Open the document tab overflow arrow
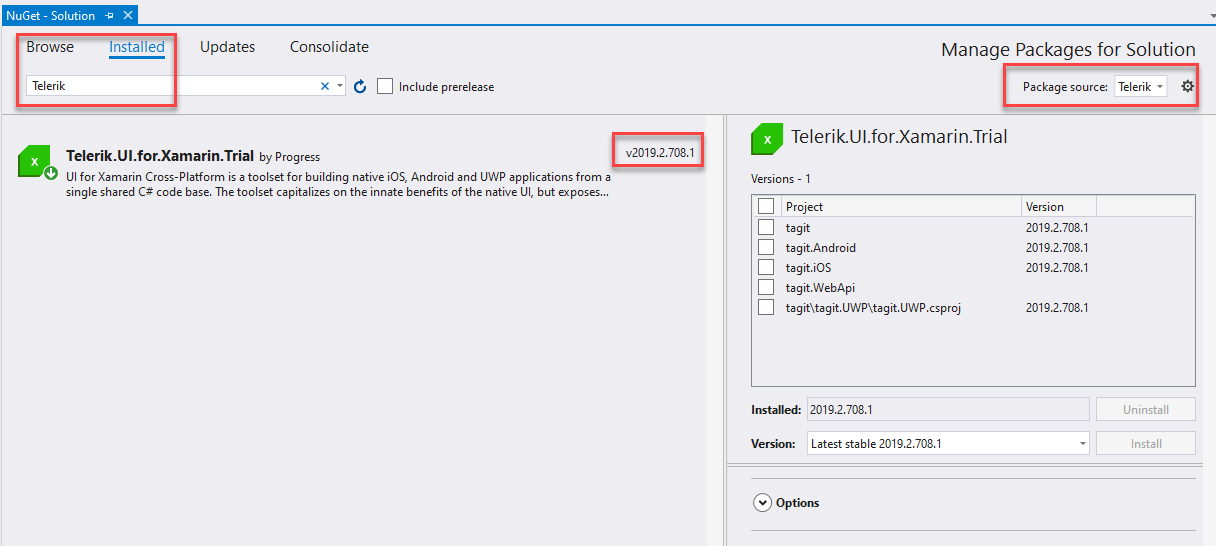The width and height of the screenshot is (1216, 546). point(1205,16)
